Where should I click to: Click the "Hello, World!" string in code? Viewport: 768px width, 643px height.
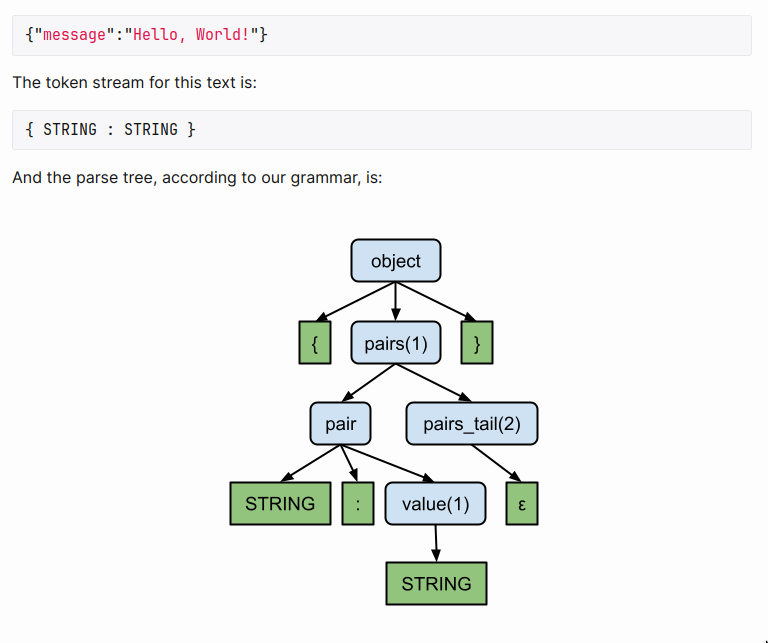pyautogui.click(x=195, y=35)
